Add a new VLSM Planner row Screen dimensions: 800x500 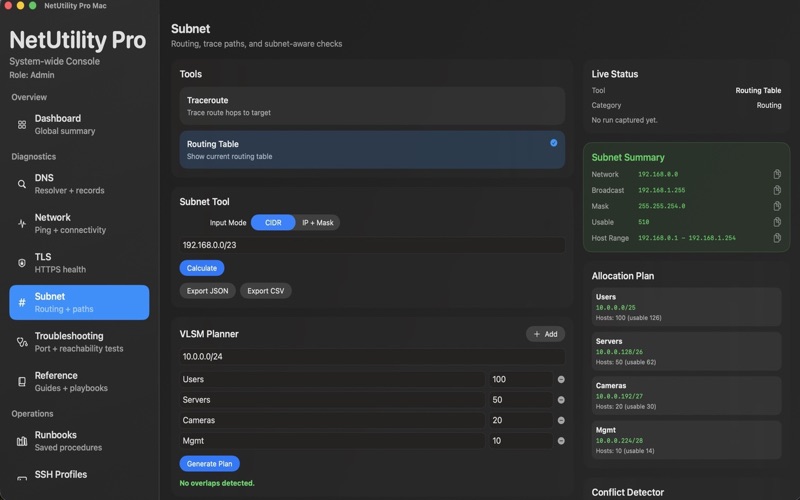click(545, 334)
